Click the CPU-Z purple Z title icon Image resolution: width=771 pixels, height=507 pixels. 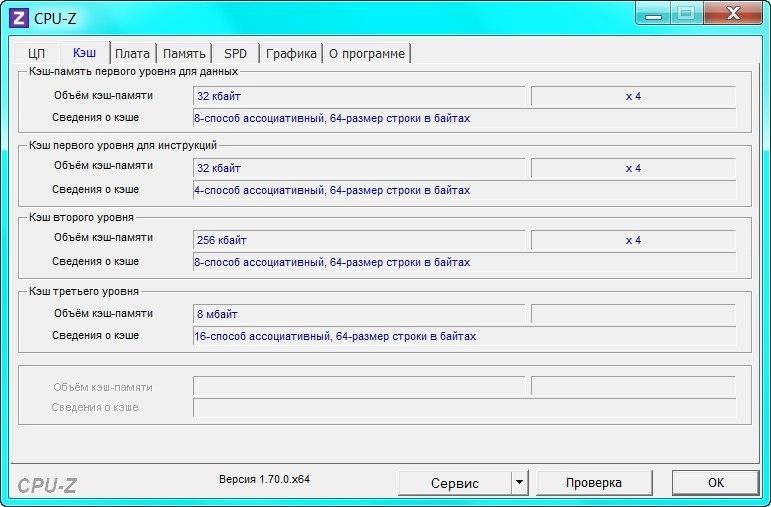pos(19,18)
